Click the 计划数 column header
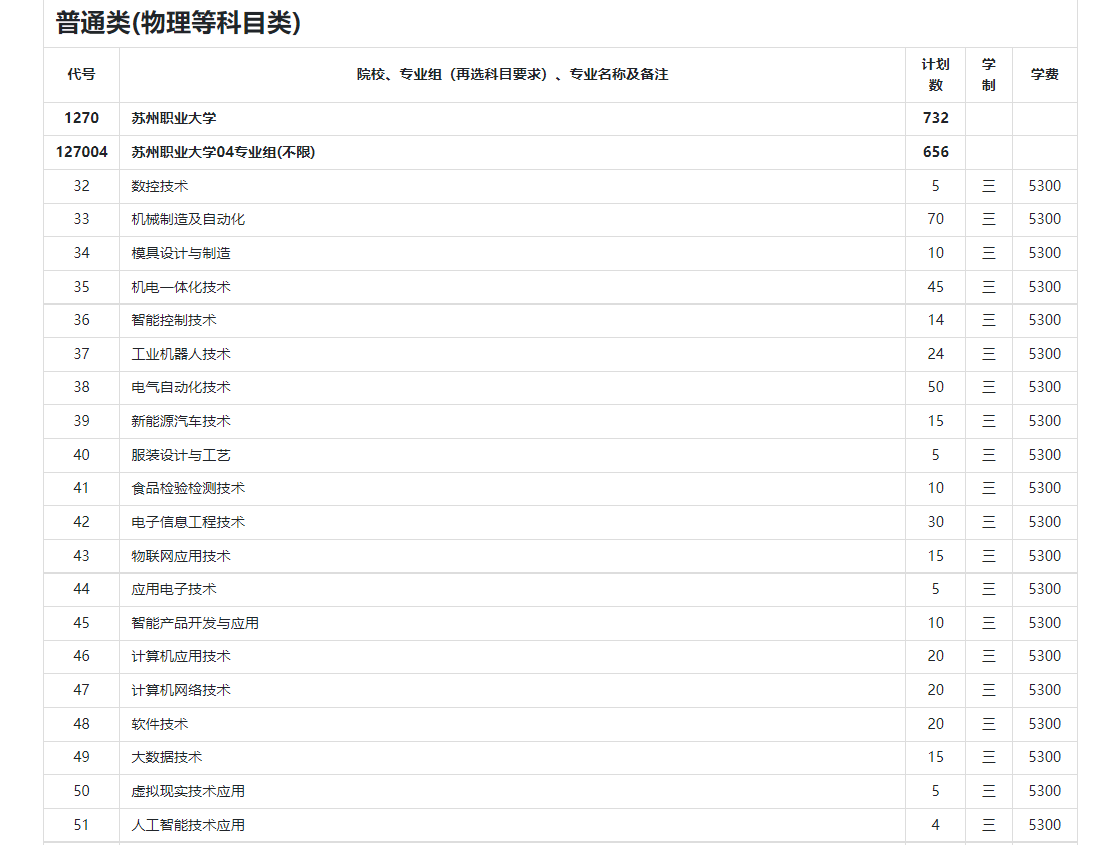Image resolution: width=1096 pixels, height=845 pixels. click(x=935, y=75)
